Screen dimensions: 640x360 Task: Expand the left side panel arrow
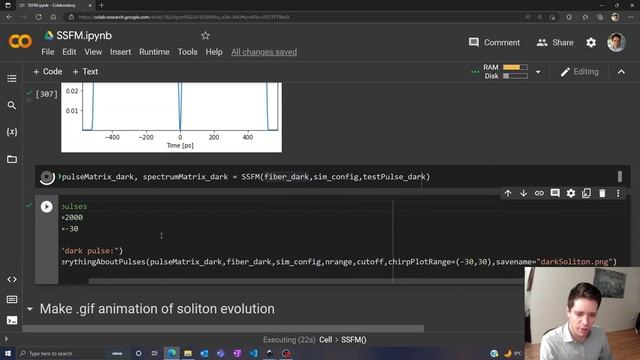click(x=6, y=339)
